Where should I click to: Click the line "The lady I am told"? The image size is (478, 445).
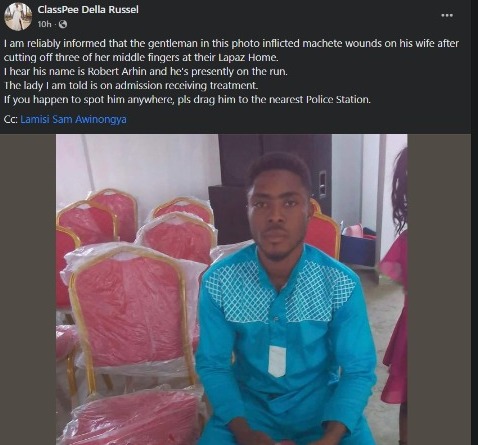(x=131, y=86)
